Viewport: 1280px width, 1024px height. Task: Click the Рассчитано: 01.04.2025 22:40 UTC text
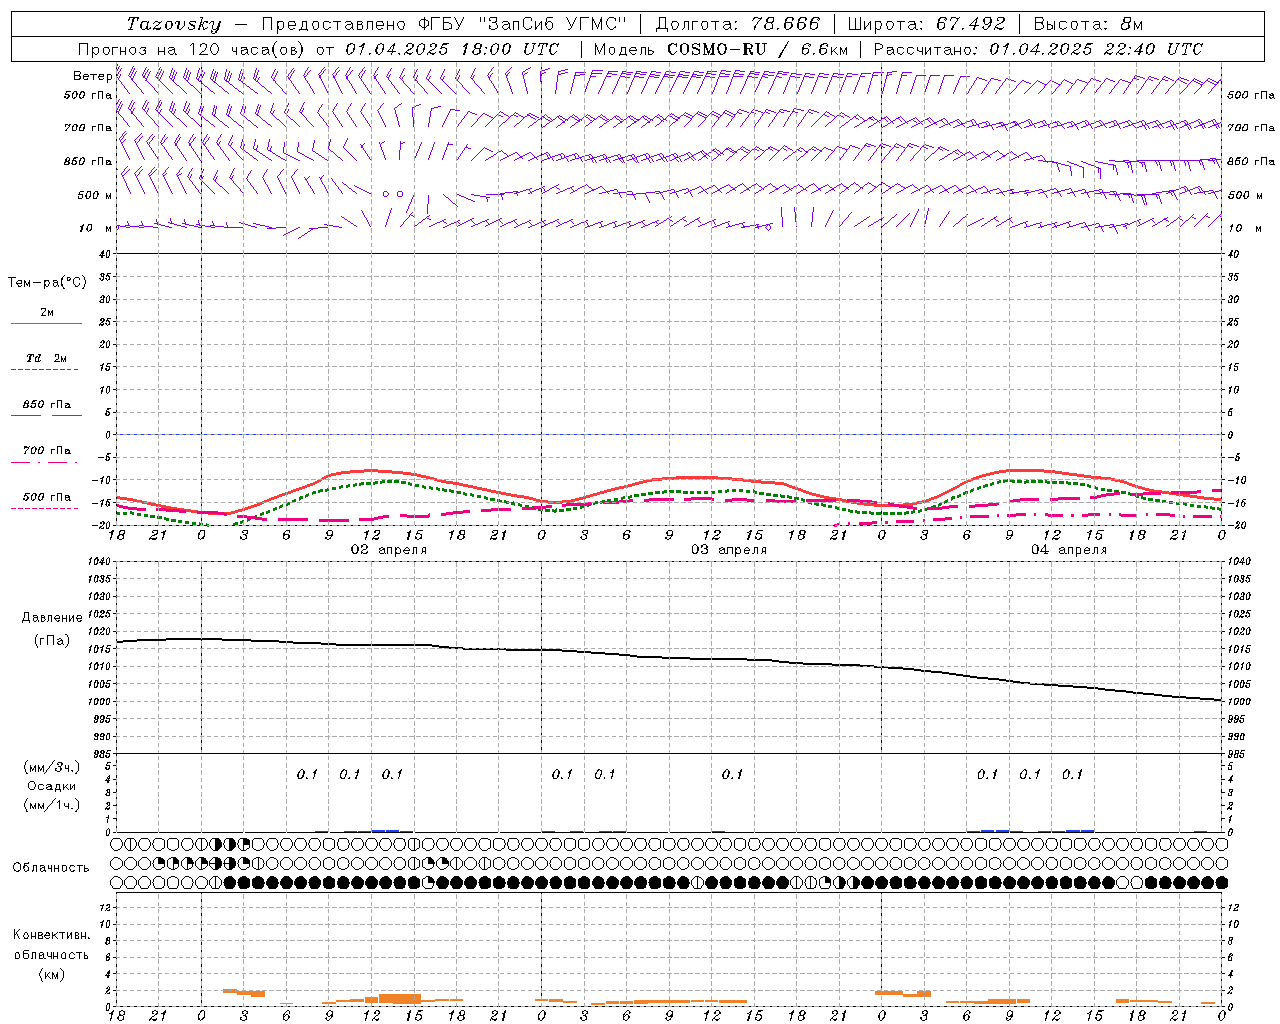1038,49
